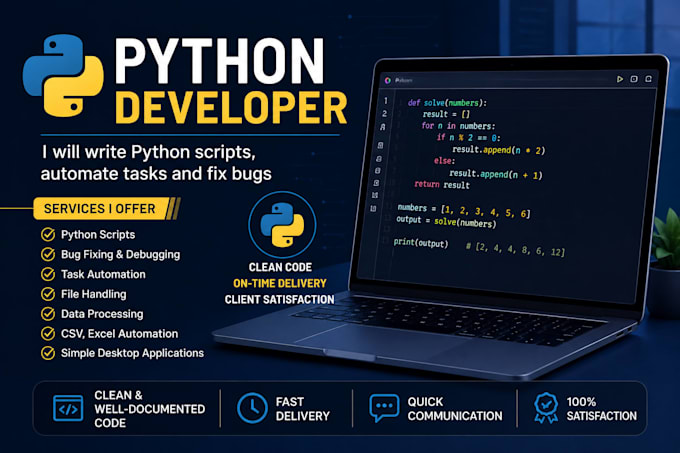Click the '# [2, 4, 4, 8, 6, 12]' comment
Viewport: 680px width, 453px height.
pos(515,249)
